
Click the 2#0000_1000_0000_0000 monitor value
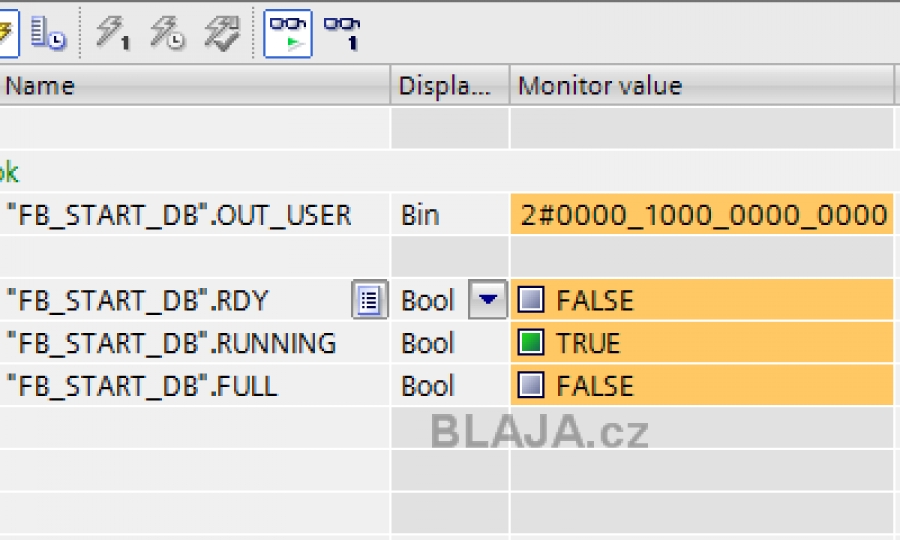(x=701, y=215)
